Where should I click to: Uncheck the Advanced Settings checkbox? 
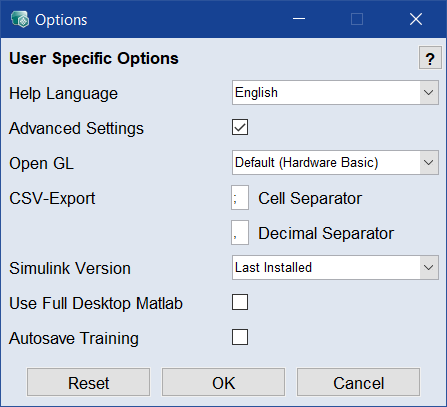tap(240, 127)
